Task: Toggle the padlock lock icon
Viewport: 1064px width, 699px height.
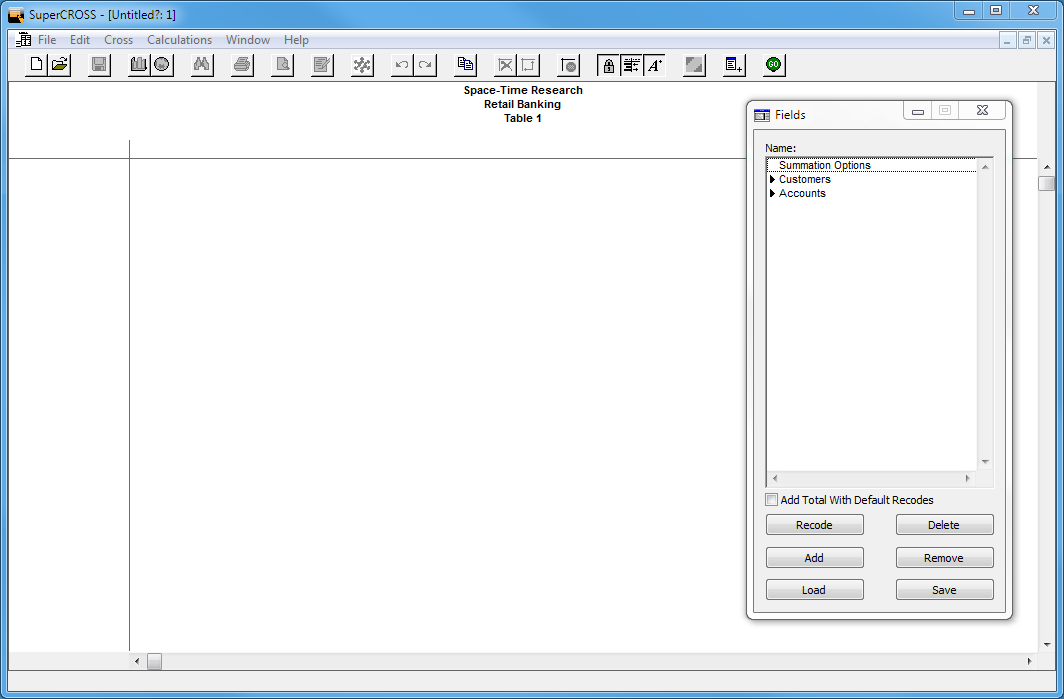Action: 608,65
